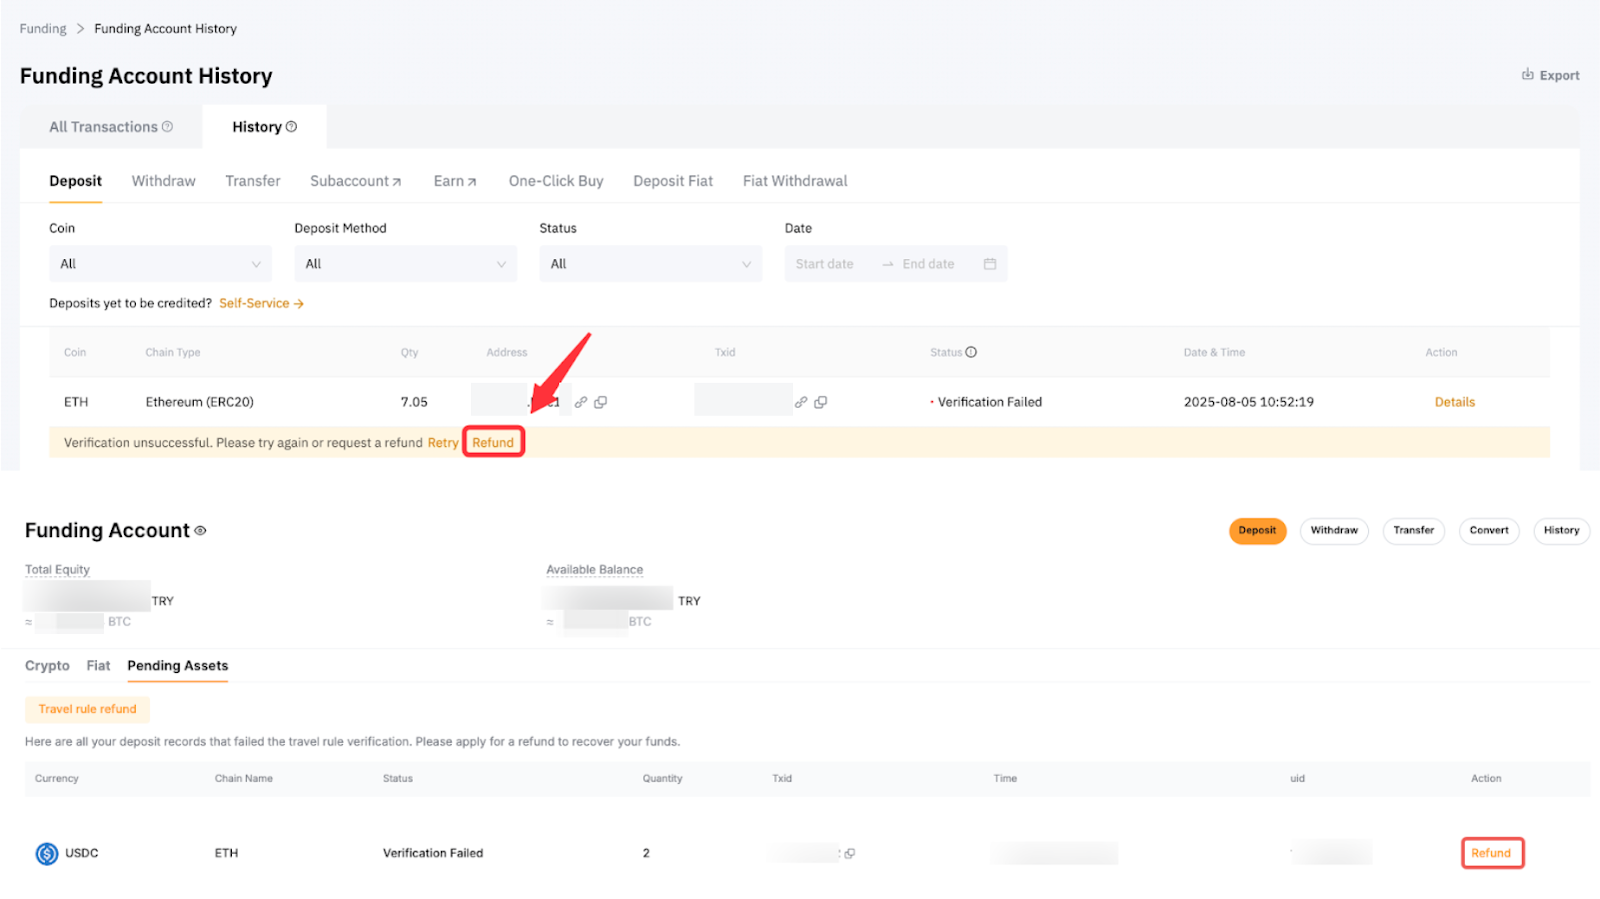This screenshot has width=1600, height=899.
Task: Click the info icon beside Status column header
Action: pyautogui.click(x=971, y=352)
